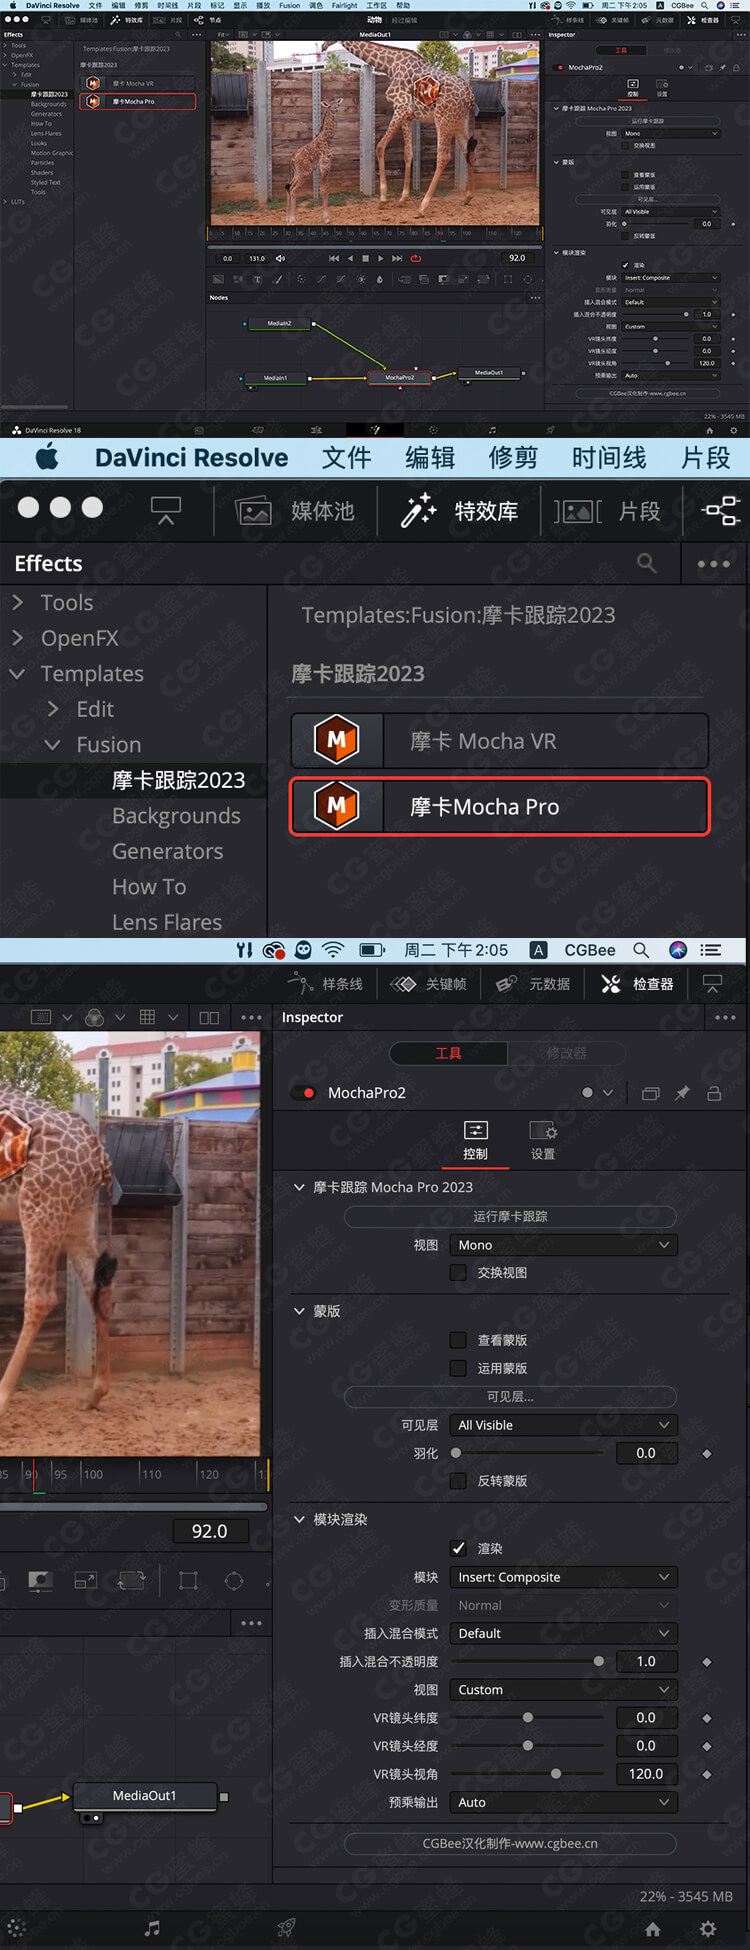The width and height of the screenshot is (750, 1950).
Task: Click the enlarged music note Fairlight page icon
Action: point(152,1927)
